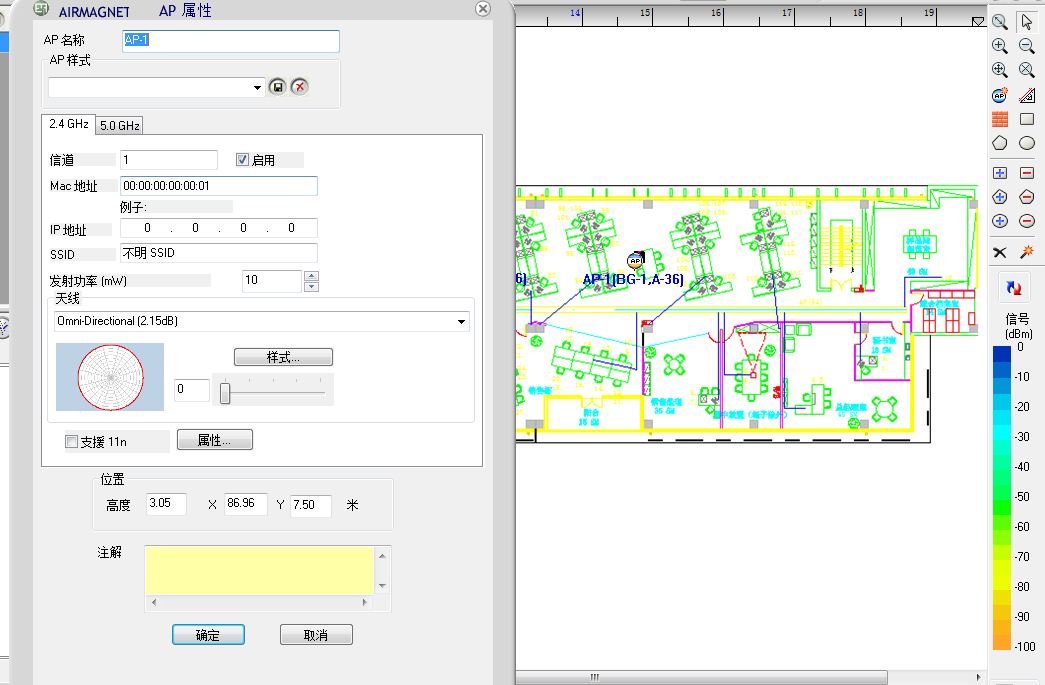The image size is (1045, 685).
Task: Click the 确定 confirm button
Action: coord(207,635)
